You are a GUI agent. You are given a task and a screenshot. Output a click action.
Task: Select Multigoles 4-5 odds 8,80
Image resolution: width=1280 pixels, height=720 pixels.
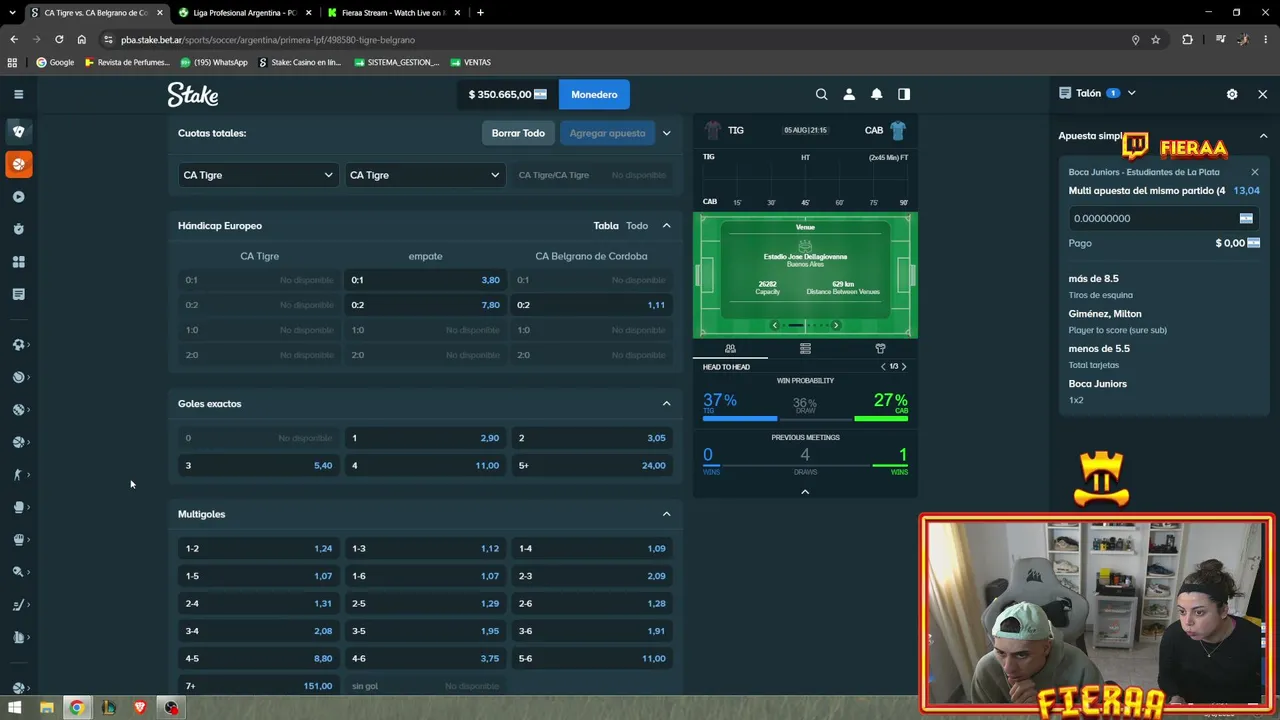click(258, 659)
